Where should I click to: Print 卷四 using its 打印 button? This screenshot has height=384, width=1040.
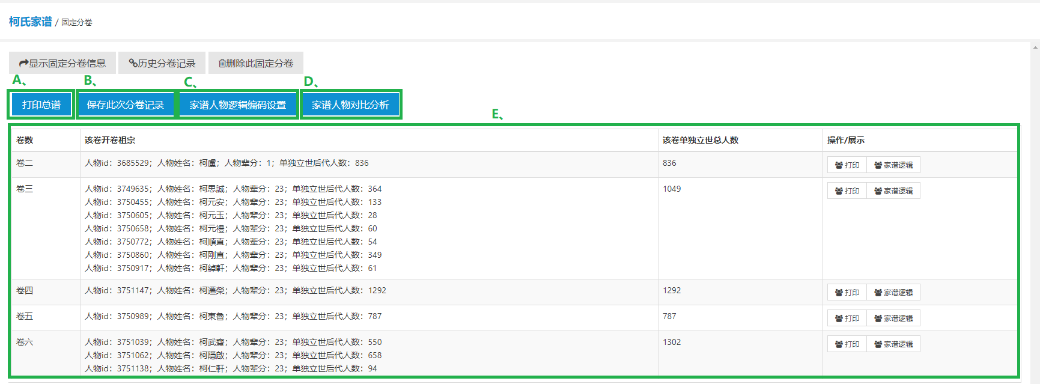coord(846,292)
